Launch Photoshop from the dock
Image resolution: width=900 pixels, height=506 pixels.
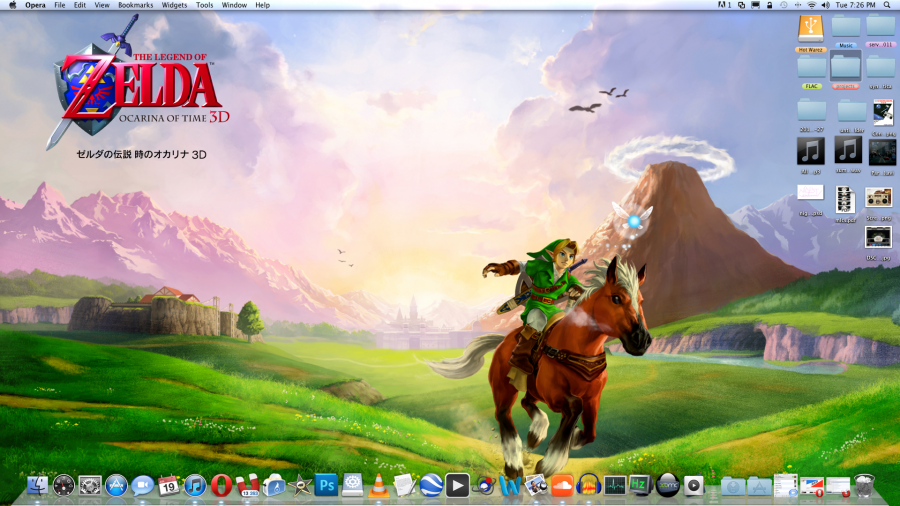(327, 486)
